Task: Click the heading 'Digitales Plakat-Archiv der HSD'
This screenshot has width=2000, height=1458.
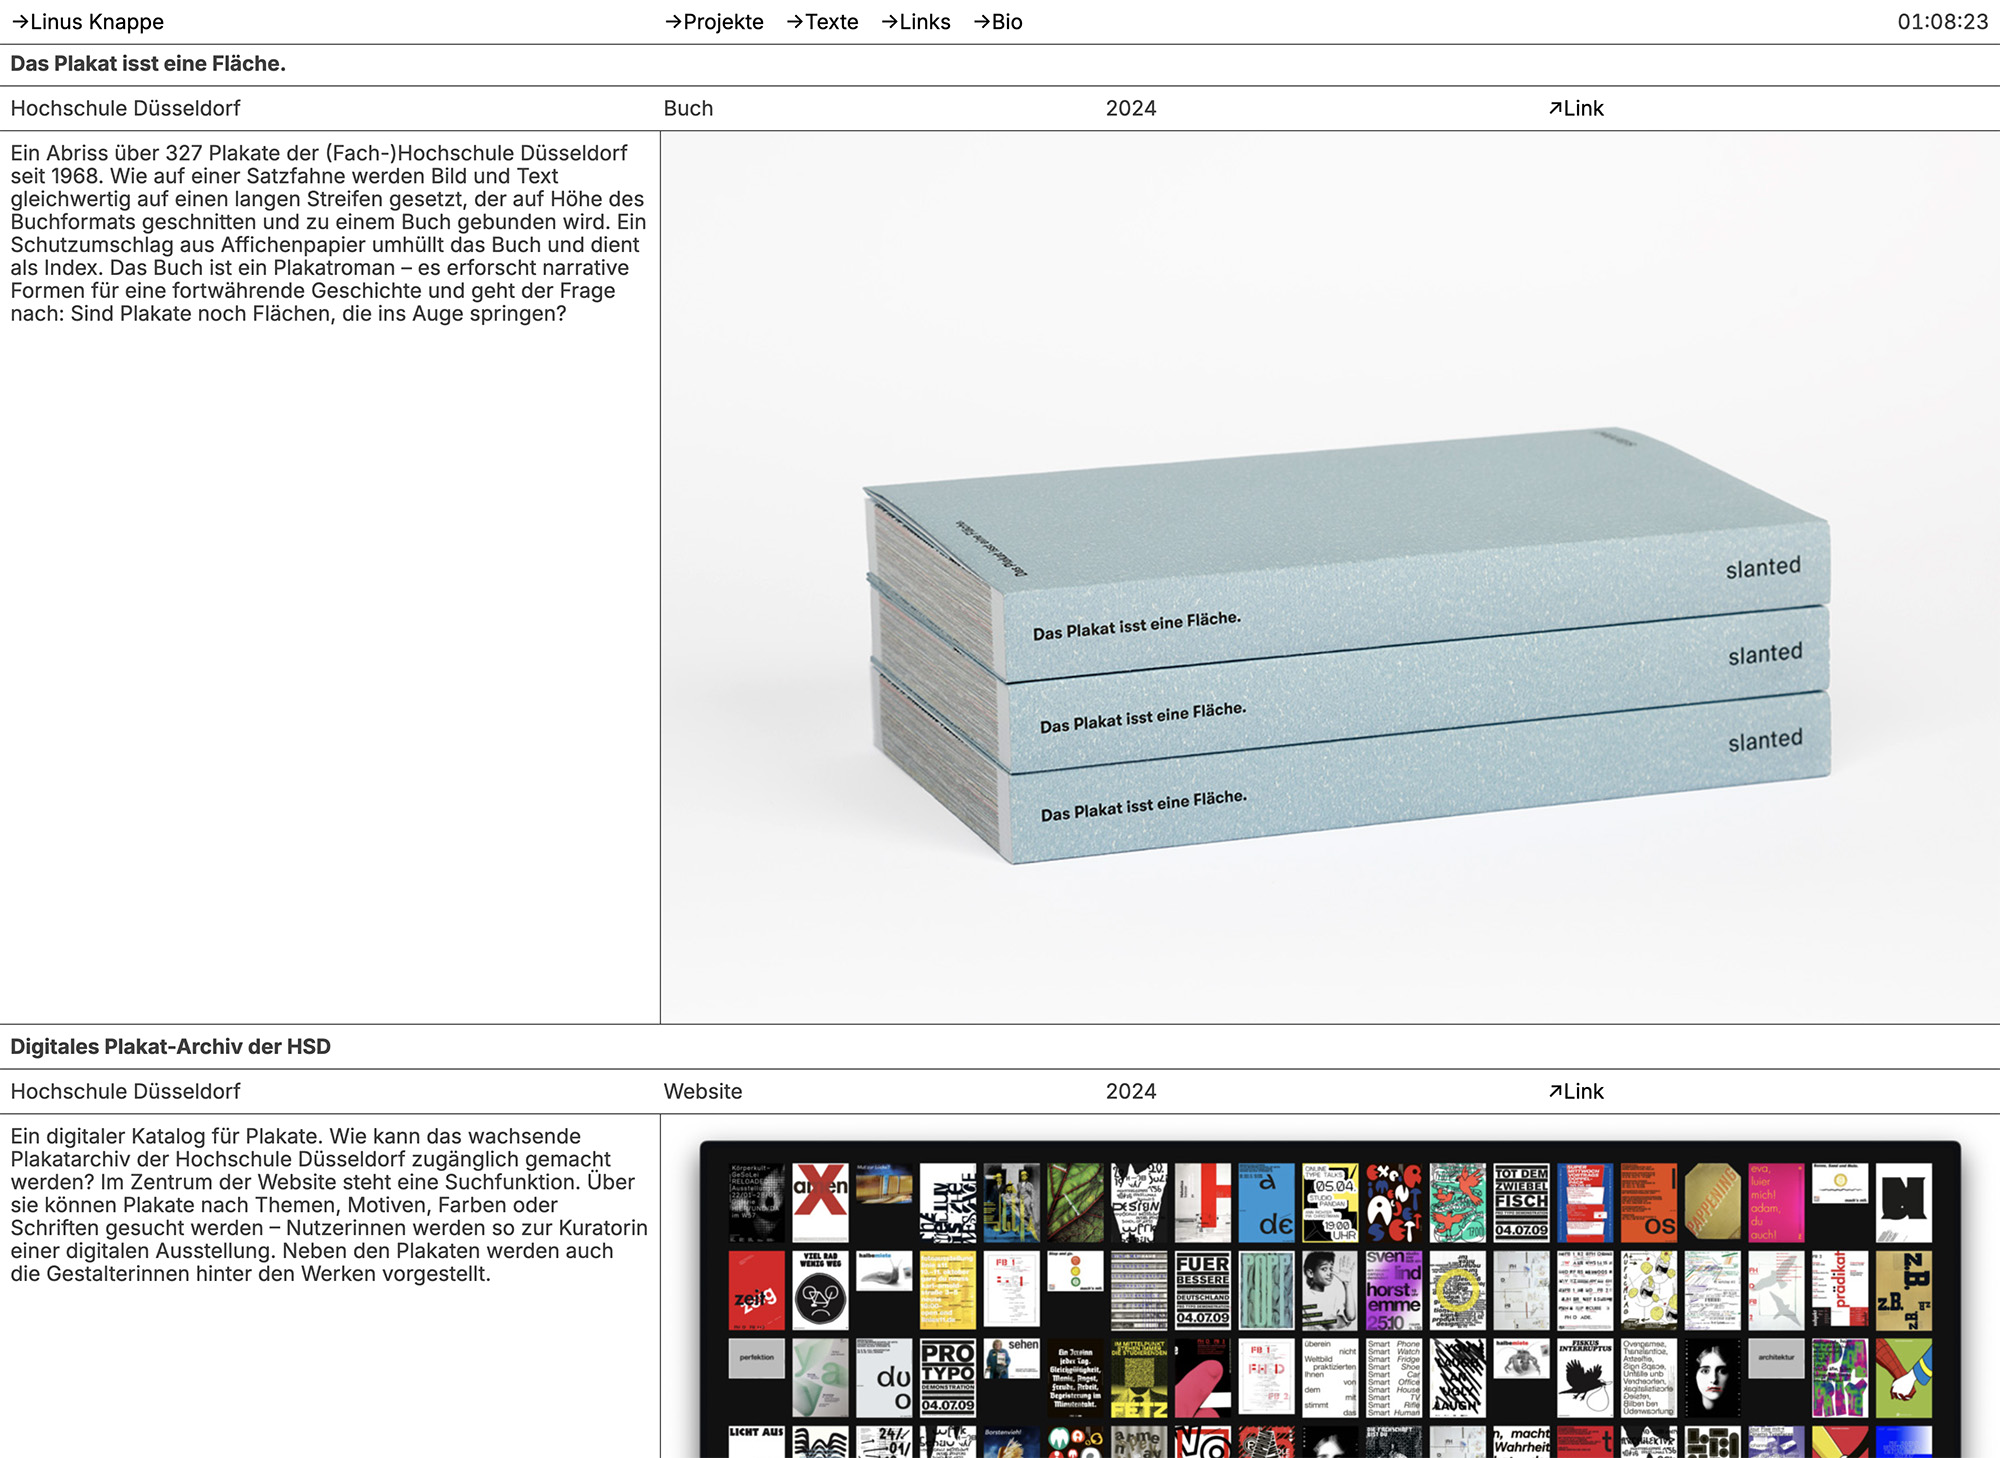Action: (170, 1047)
